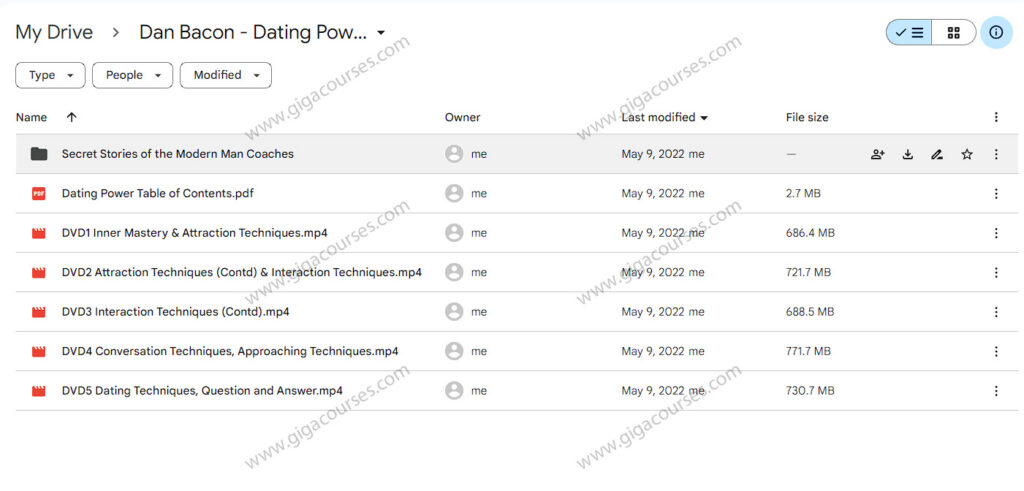1024x491 pixels.
Task: Click the rename pencil icon
Action: pos(936,154)
